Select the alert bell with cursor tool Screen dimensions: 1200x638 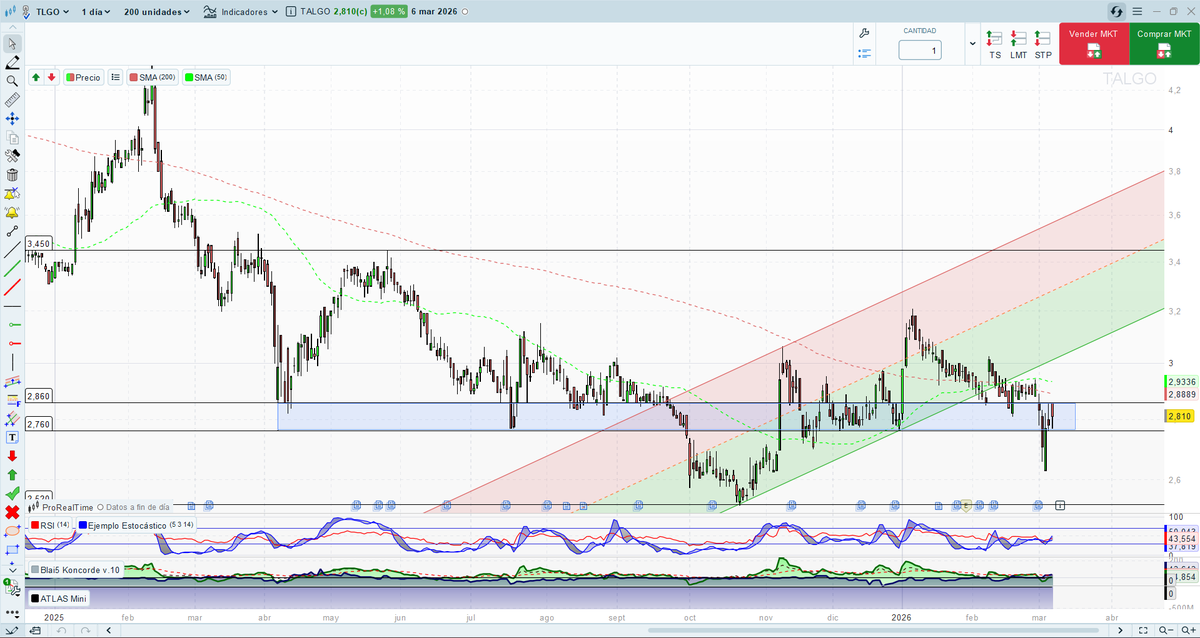(x=12, y=194)
